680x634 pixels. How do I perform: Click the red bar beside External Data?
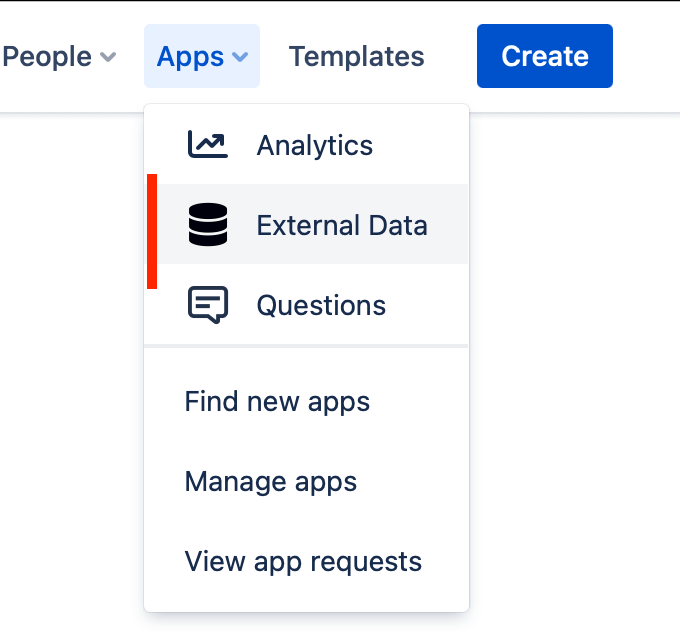pyautogui.click(x=152, y=231)
